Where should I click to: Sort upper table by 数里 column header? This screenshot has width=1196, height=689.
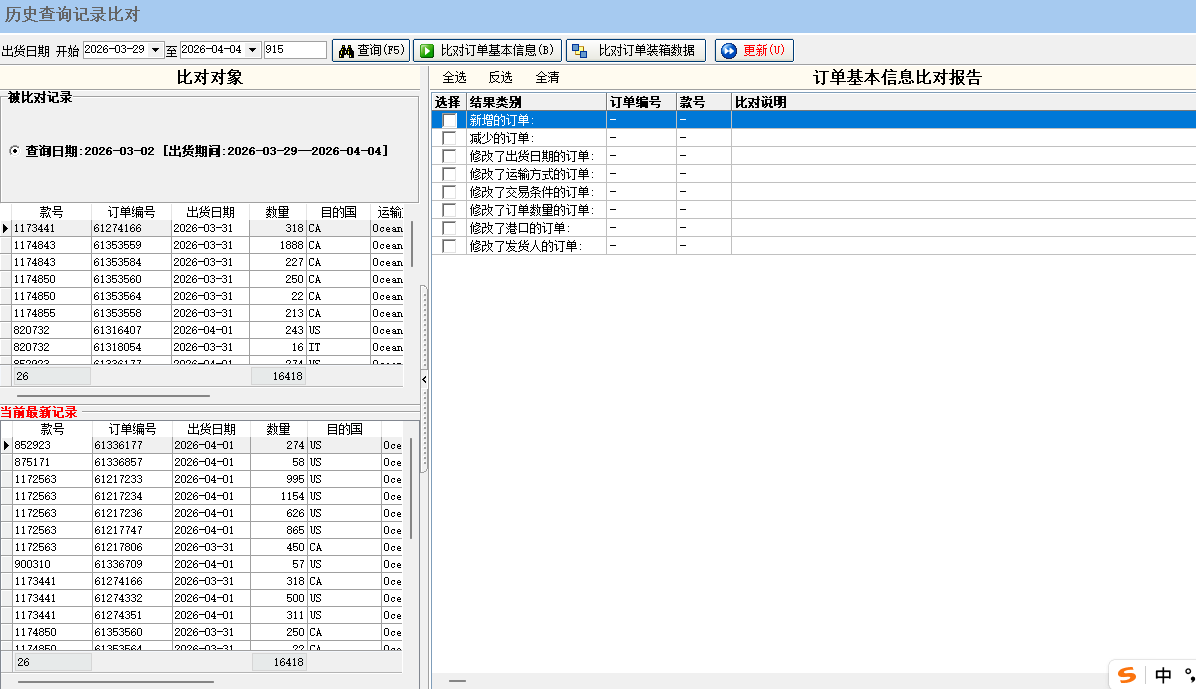[x=278, y=212]
